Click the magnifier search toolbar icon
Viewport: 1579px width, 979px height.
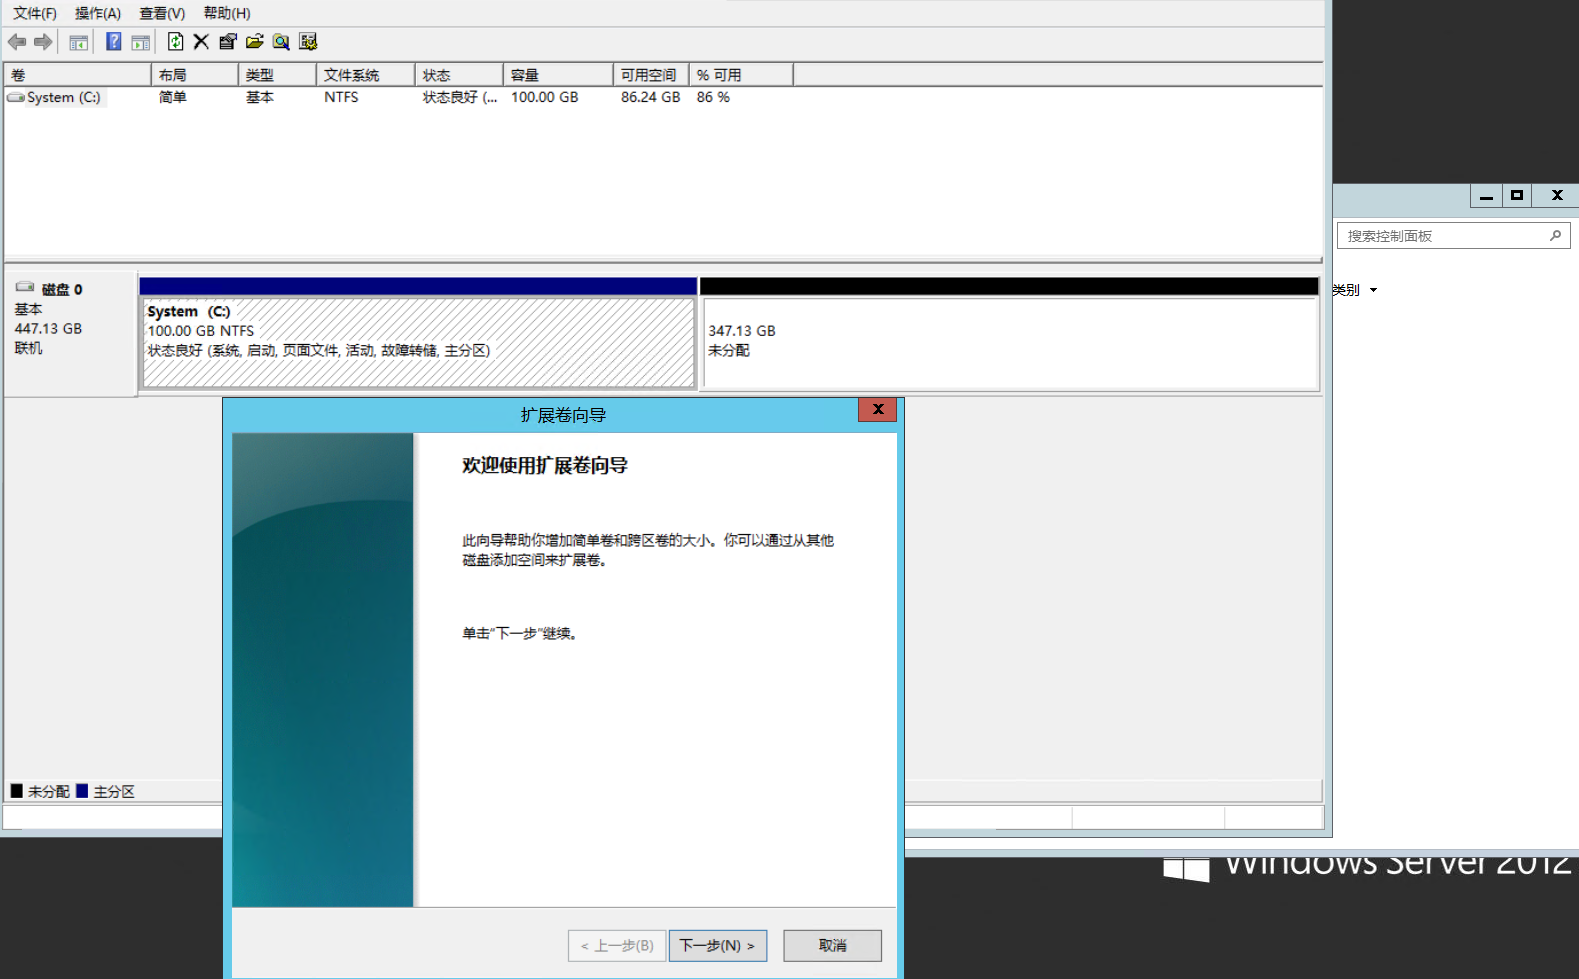tap(281, 42)
